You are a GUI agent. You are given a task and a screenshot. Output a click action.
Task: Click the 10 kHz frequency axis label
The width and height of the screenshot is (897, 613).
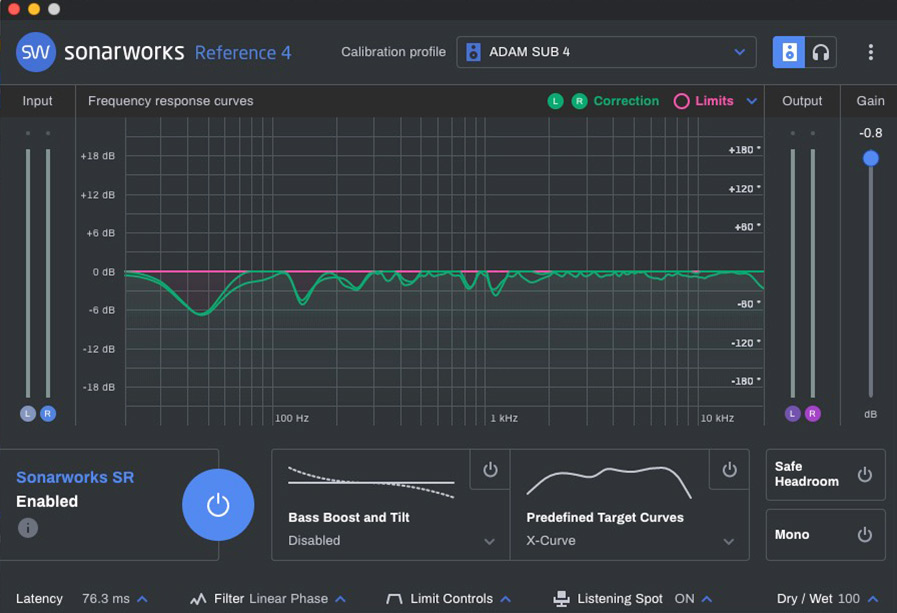coord(717,418)
